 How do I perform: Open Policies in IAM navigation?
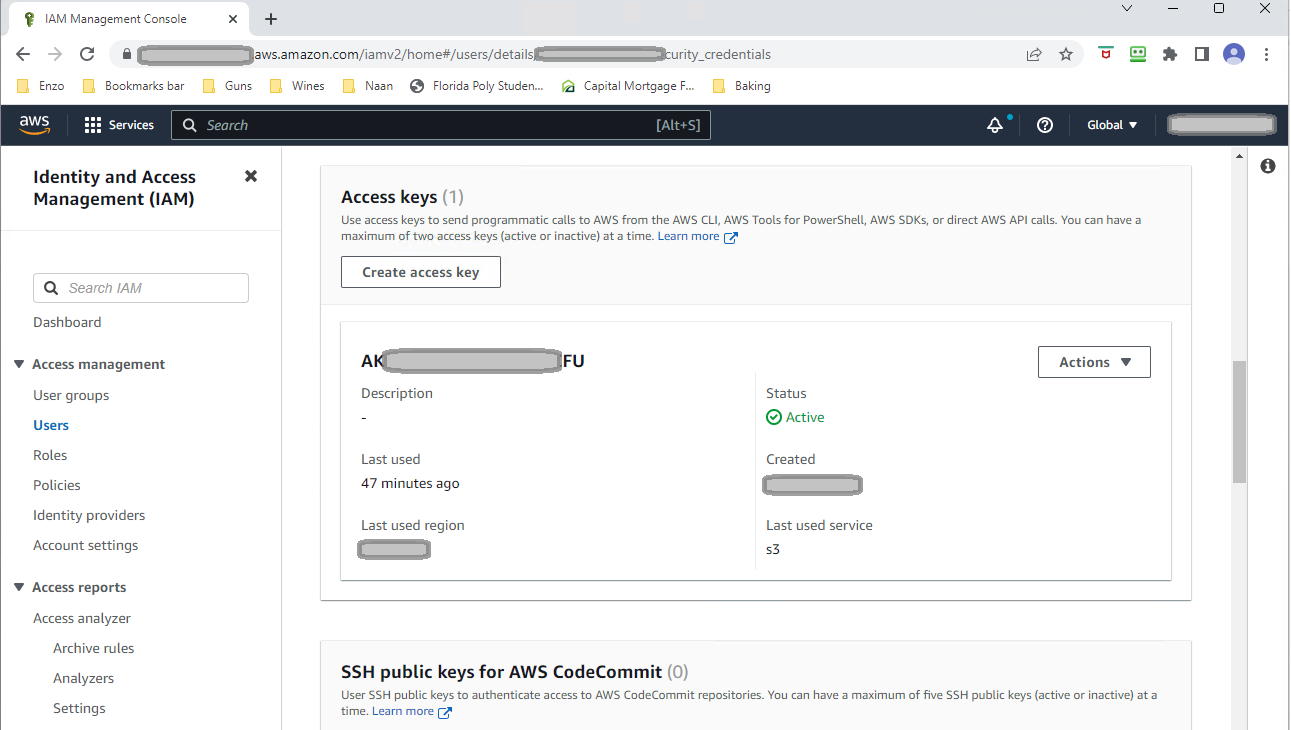[x=57, y=485]
